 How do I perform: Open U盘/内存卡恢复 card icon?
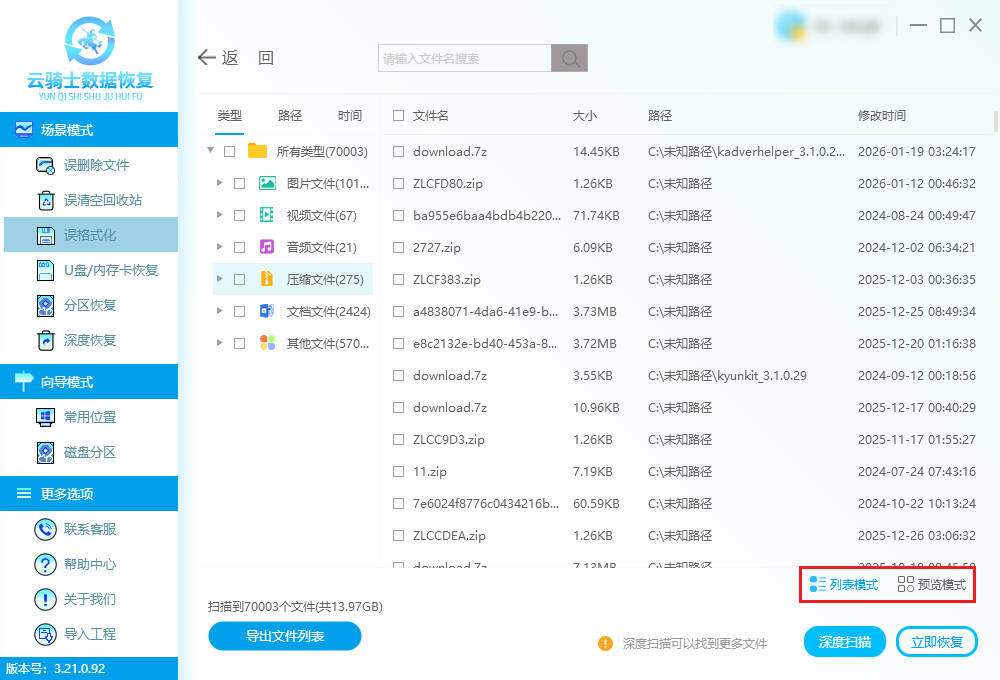[x=45, y=270]
